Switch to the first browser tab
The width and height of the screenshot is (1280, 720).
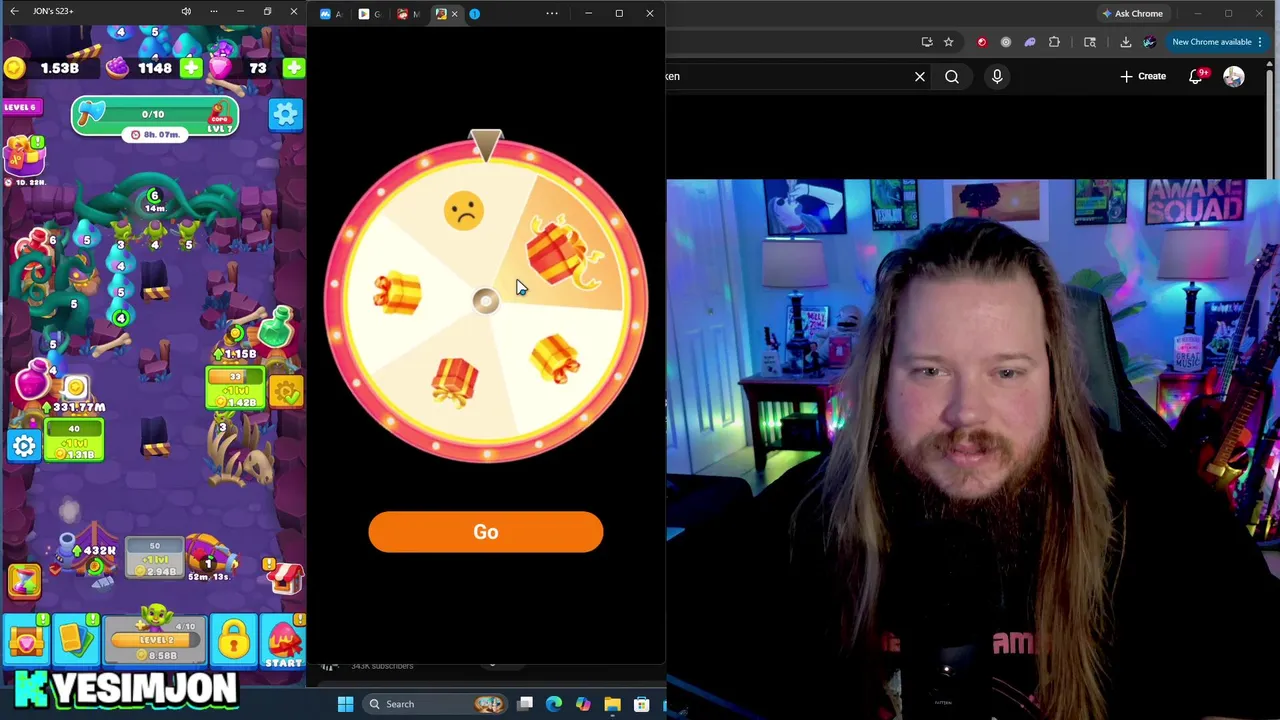[x=330, y=14]
